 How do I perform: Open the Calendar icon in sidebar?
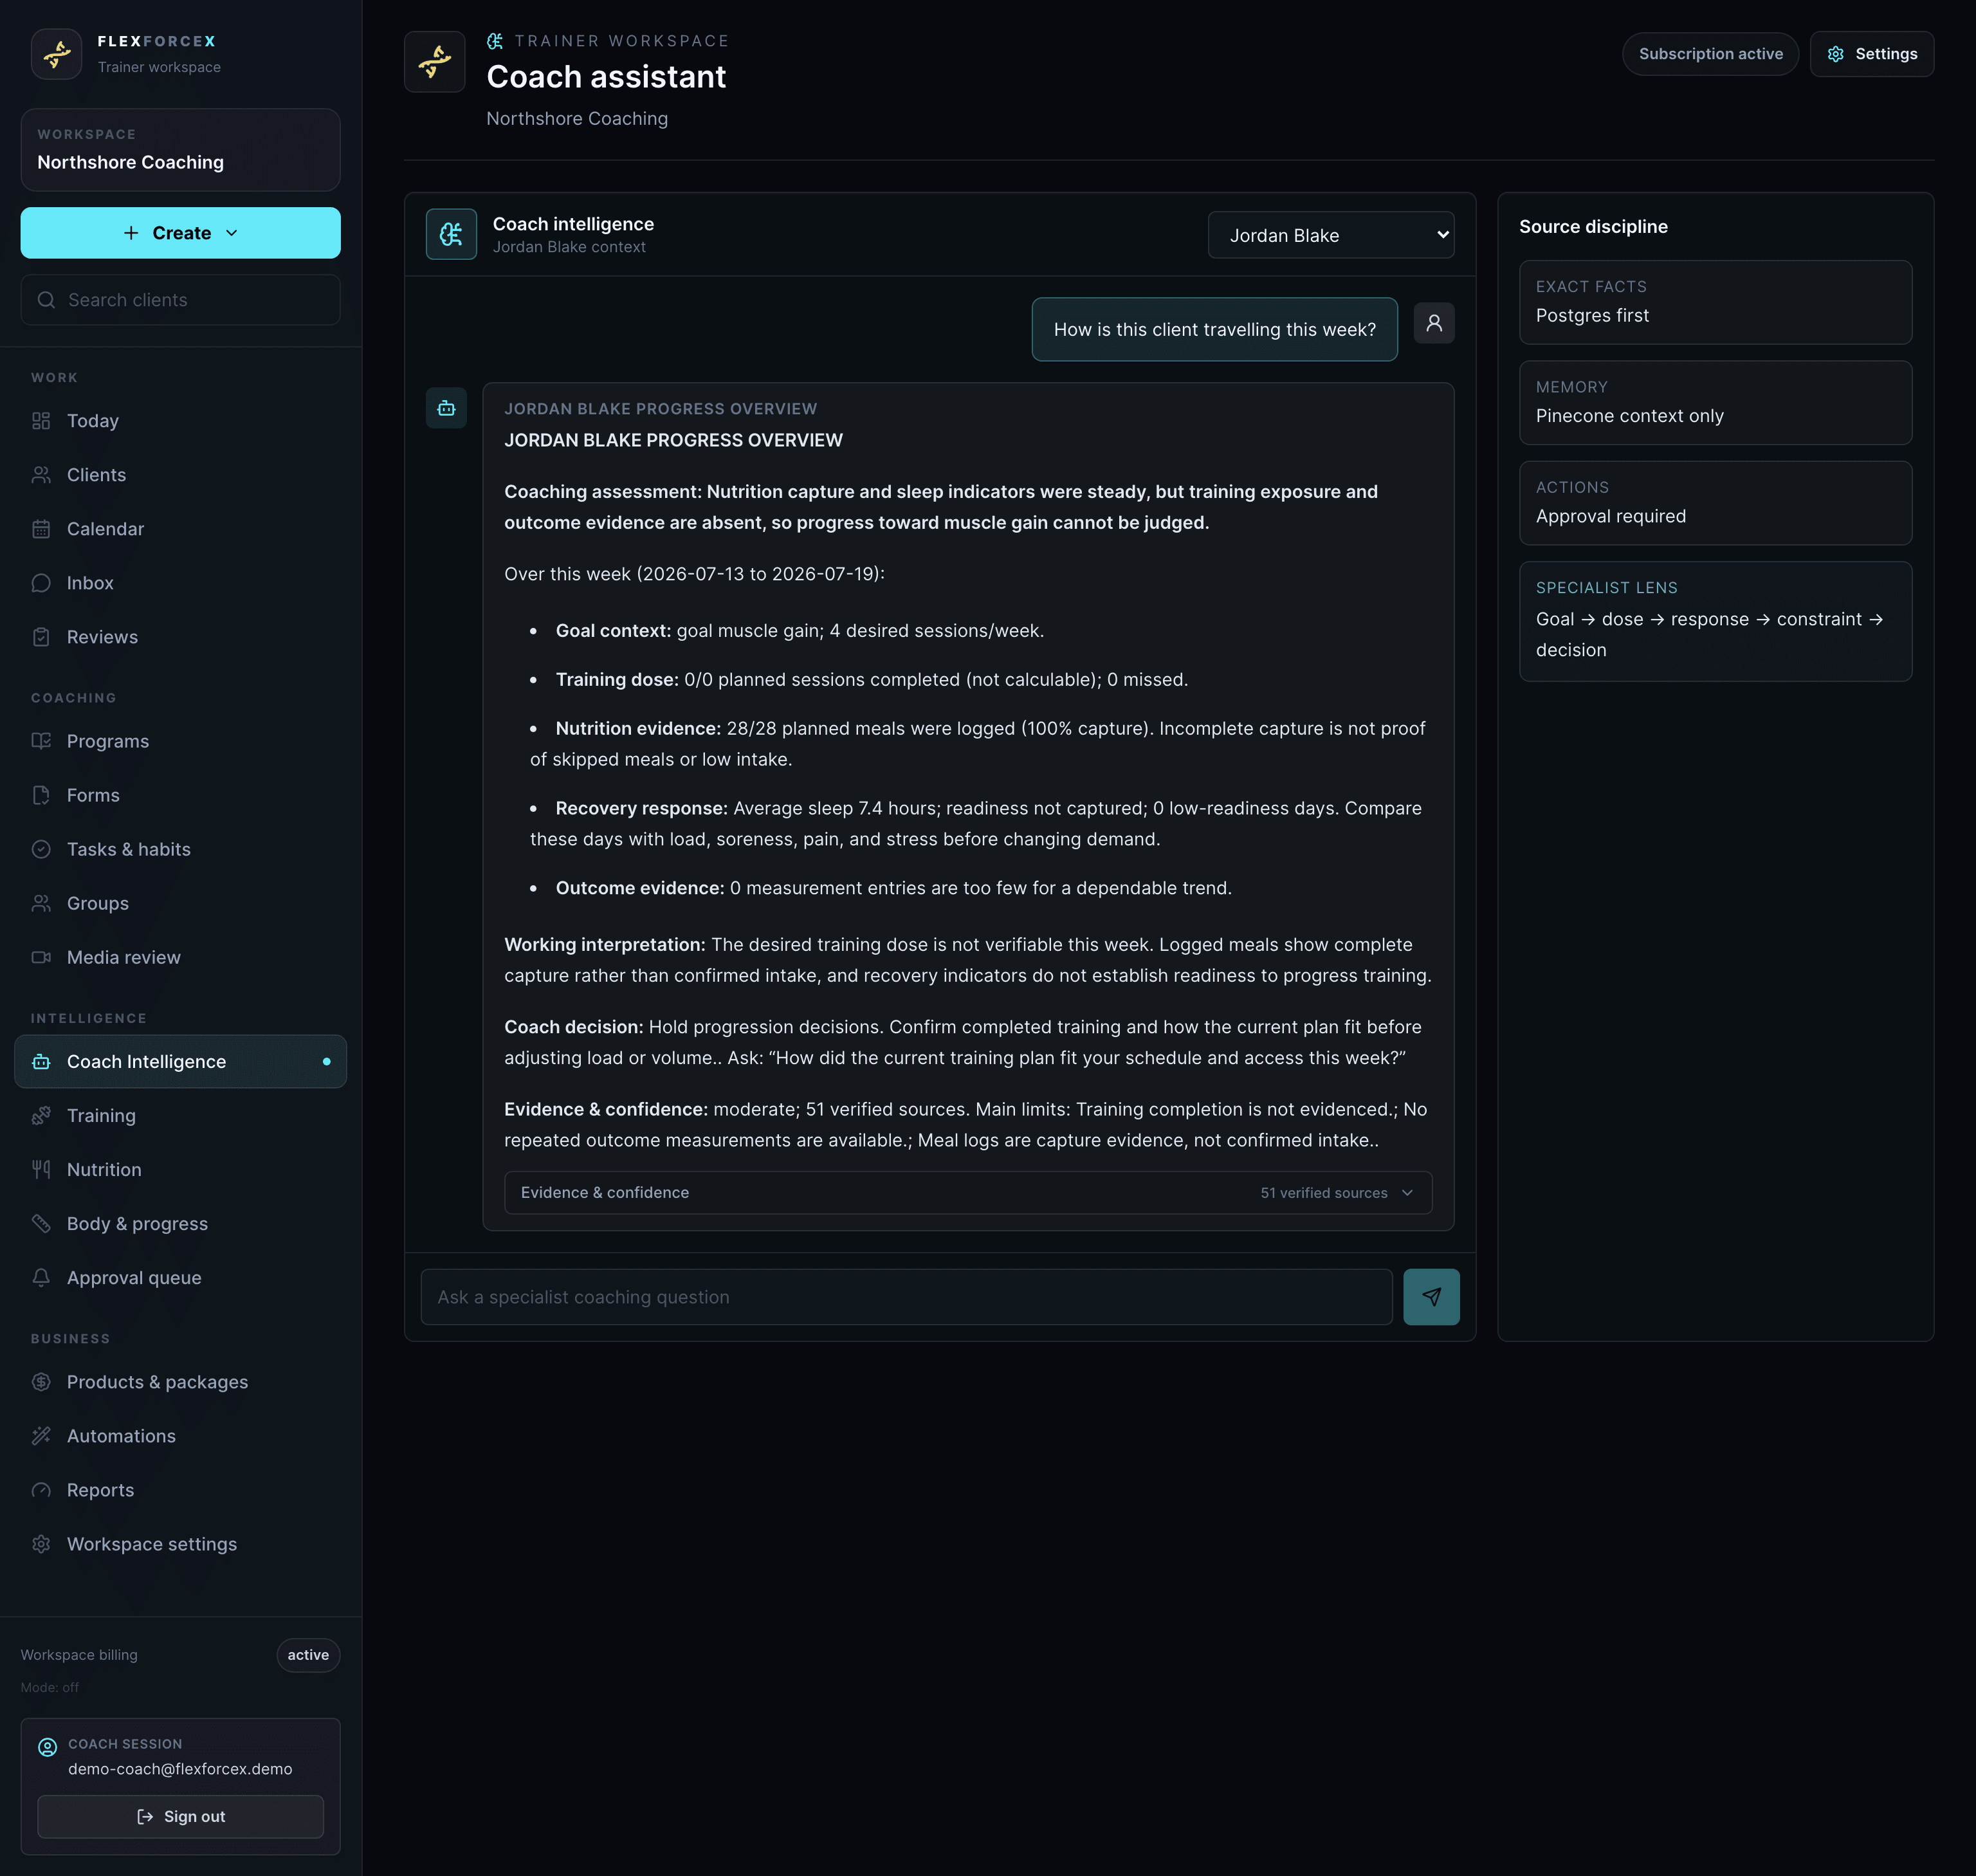[x=41, y=529]
